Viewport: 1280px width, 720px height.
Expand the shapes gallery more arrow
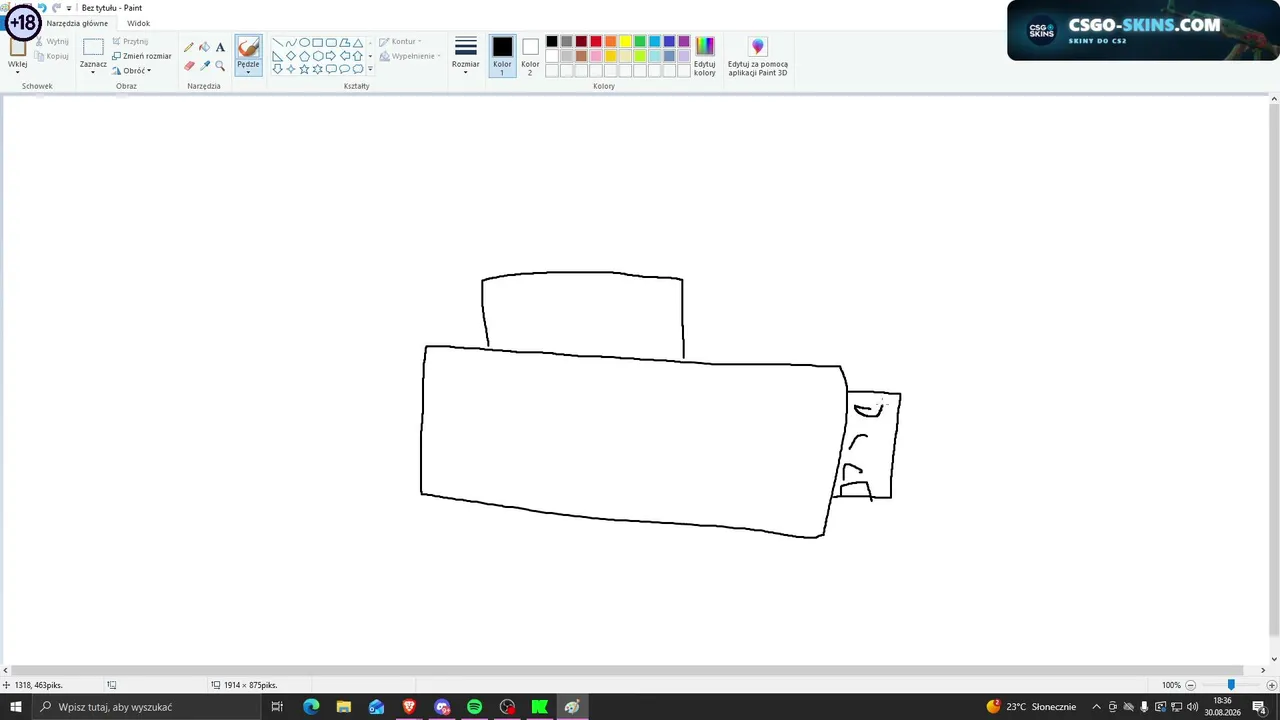coord(370,69)
